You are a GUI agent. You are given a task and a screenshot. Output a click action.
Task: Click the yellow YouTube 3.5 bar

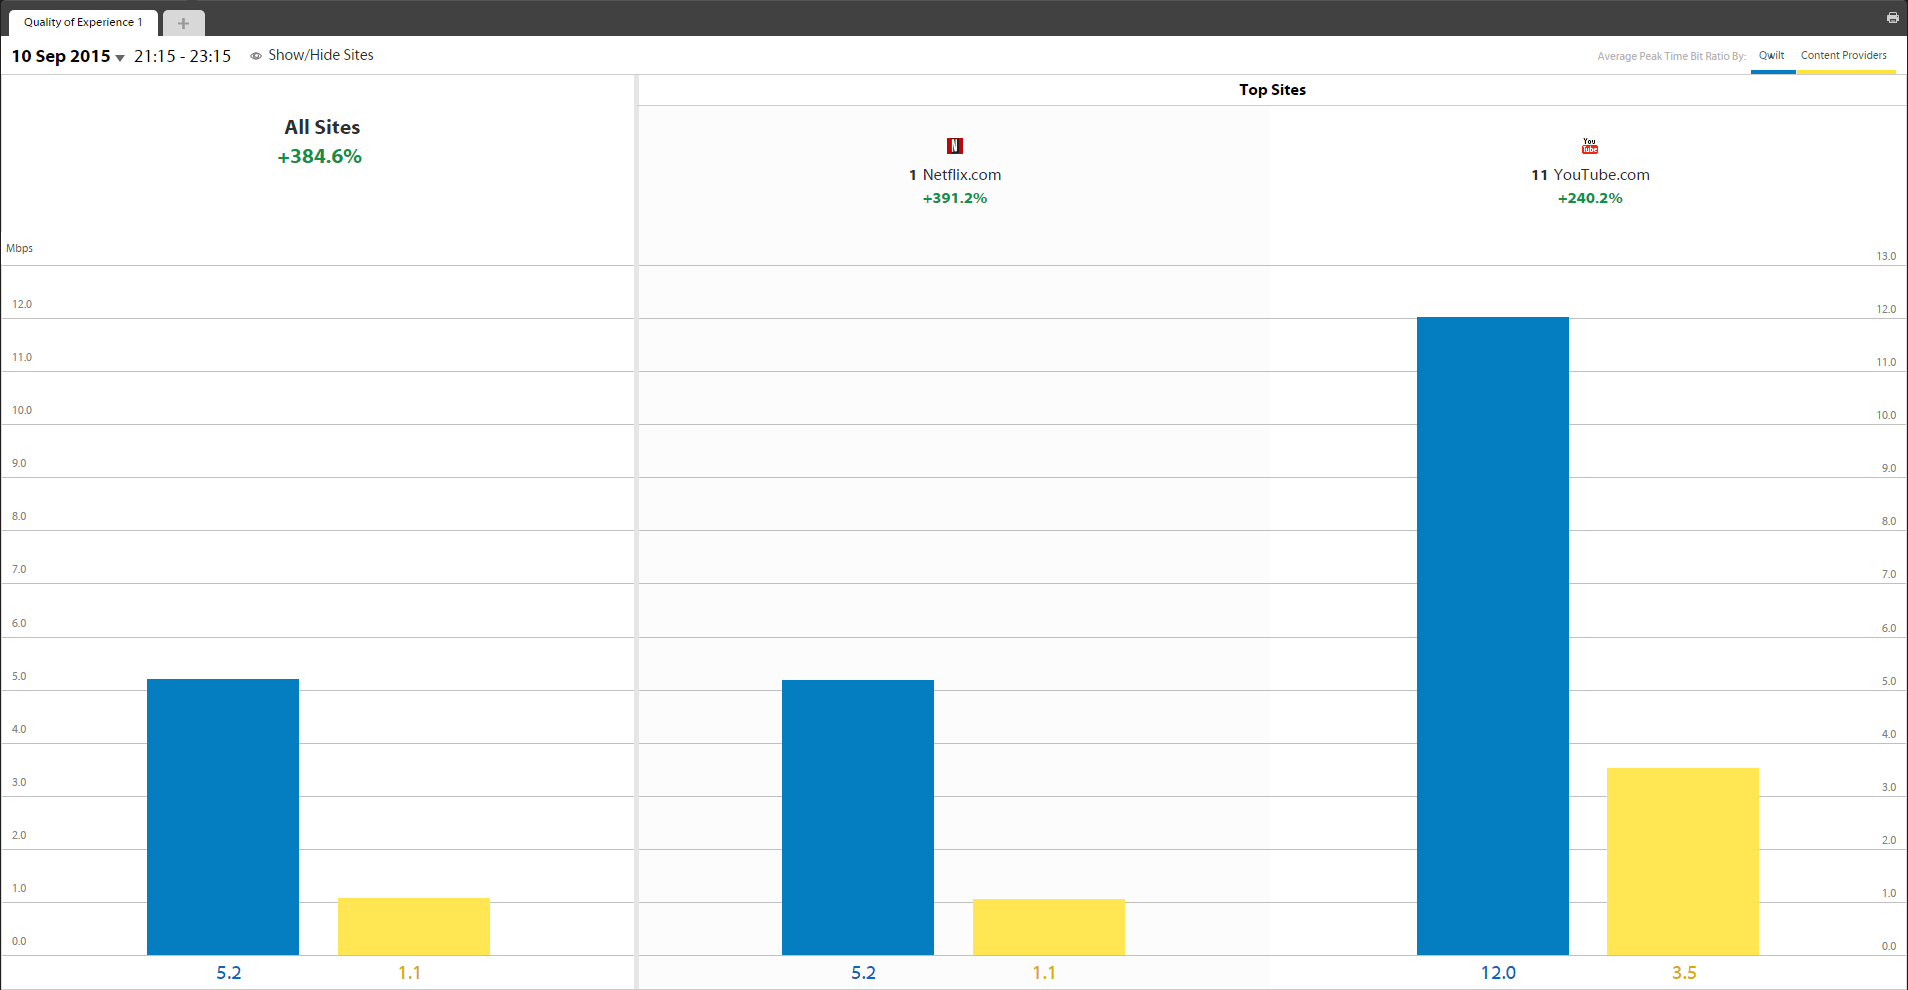coord(1683,861)
